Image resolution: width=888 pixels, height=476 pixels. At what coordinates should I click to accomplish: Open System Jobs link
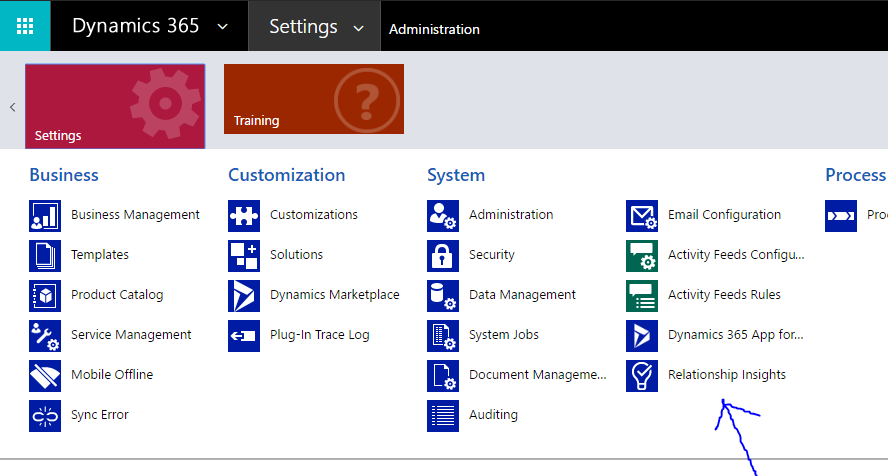[x=503, y=335]
